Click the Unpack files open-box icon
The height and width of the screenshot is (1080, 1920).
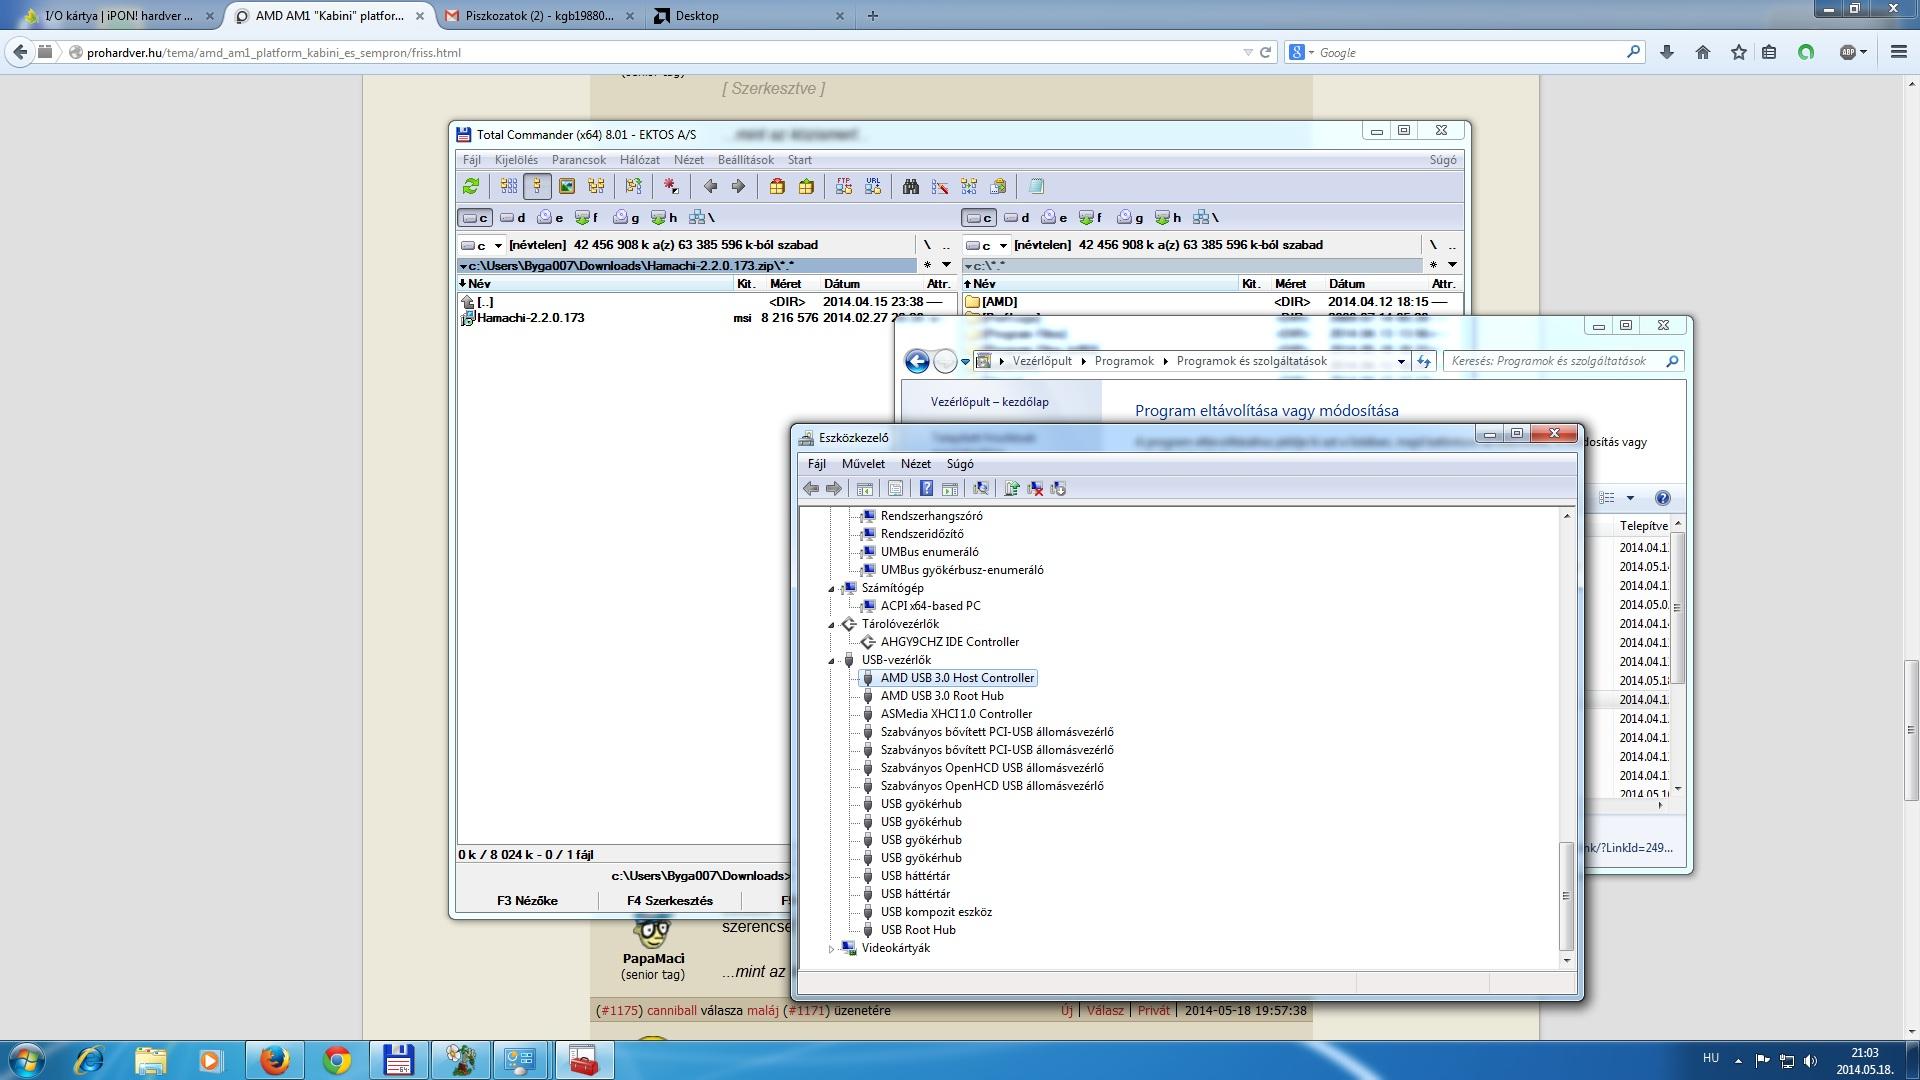[x=806, y=187]
